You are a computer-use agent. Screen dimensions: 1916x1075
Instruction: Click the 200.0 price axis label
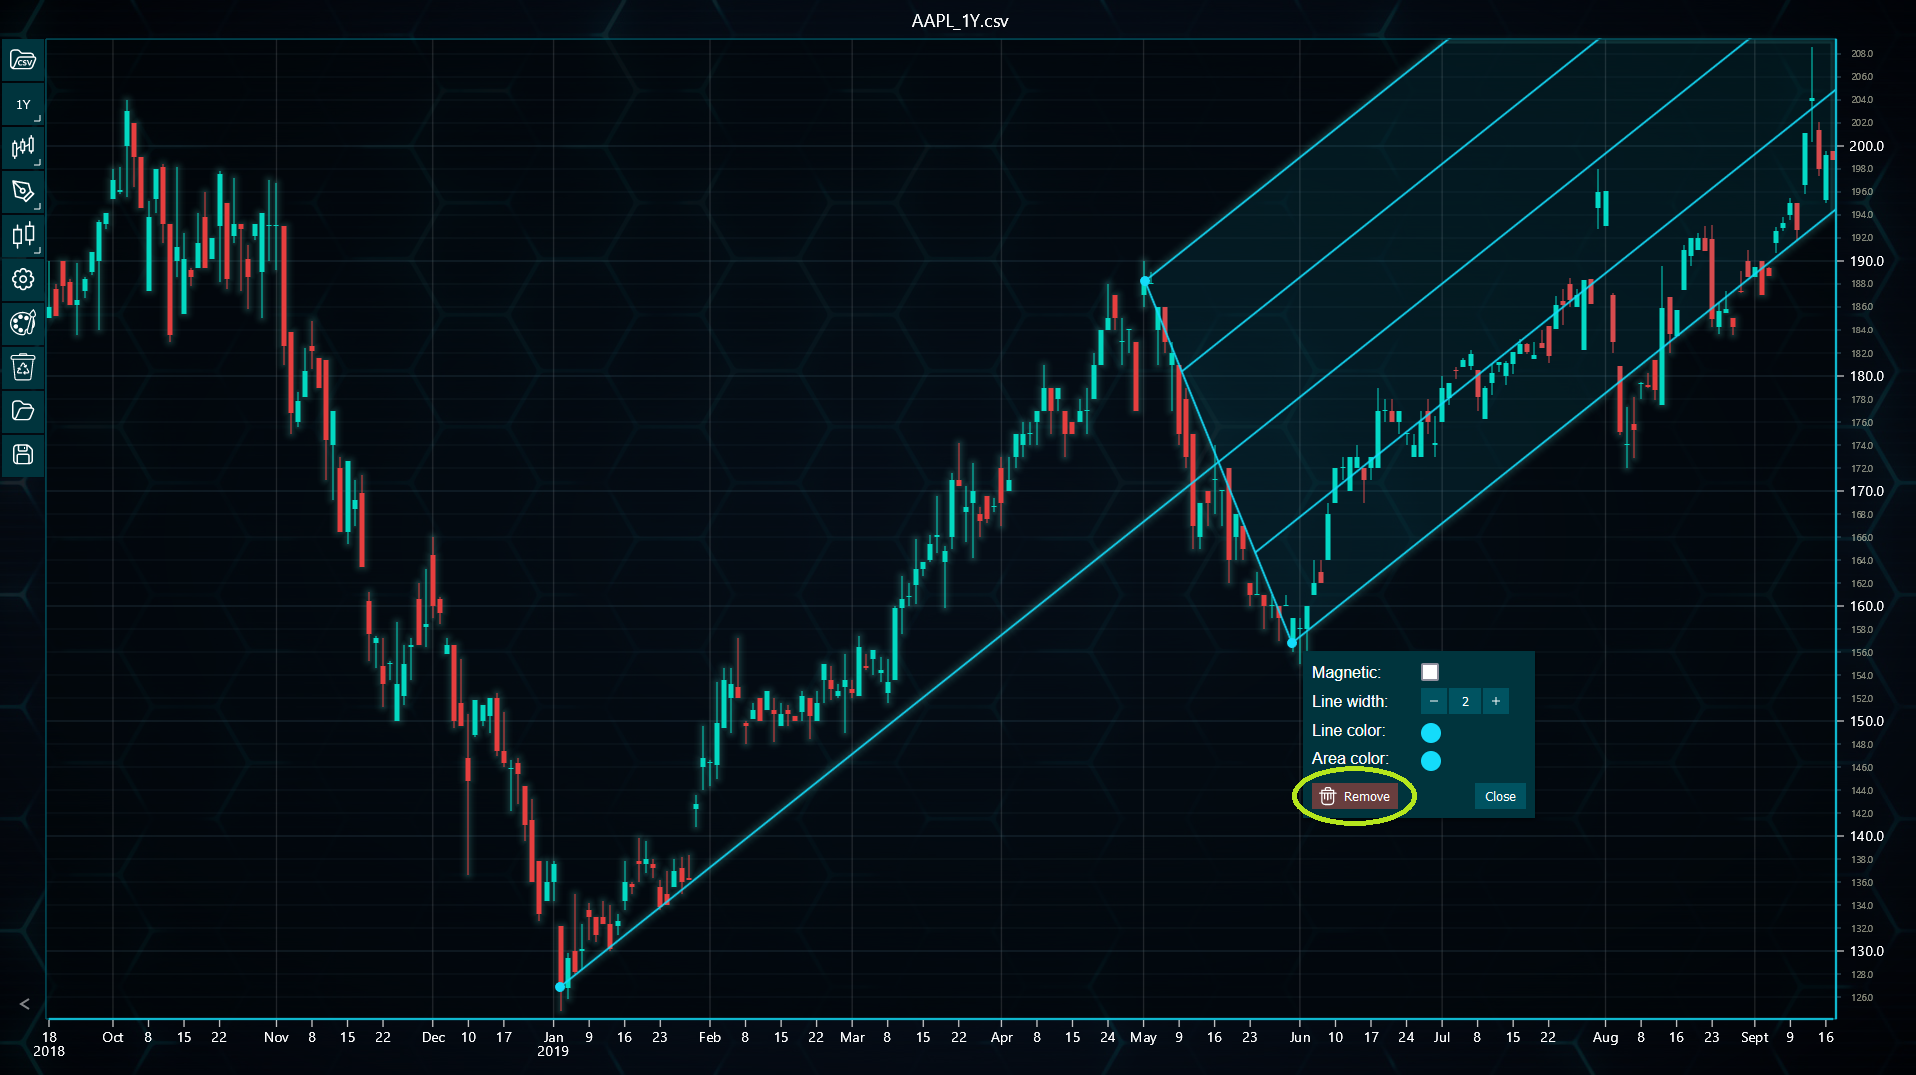coord(1866,146)
